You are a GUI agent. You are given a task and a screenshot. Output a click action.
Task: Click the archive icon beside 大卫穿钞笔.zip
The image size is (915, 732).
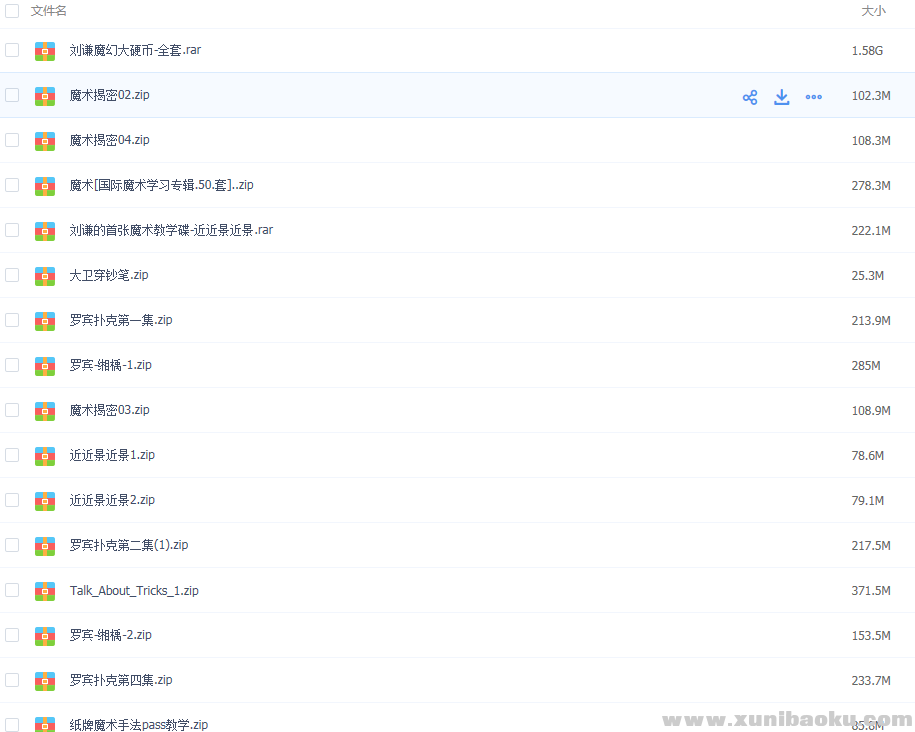point(45,275)
